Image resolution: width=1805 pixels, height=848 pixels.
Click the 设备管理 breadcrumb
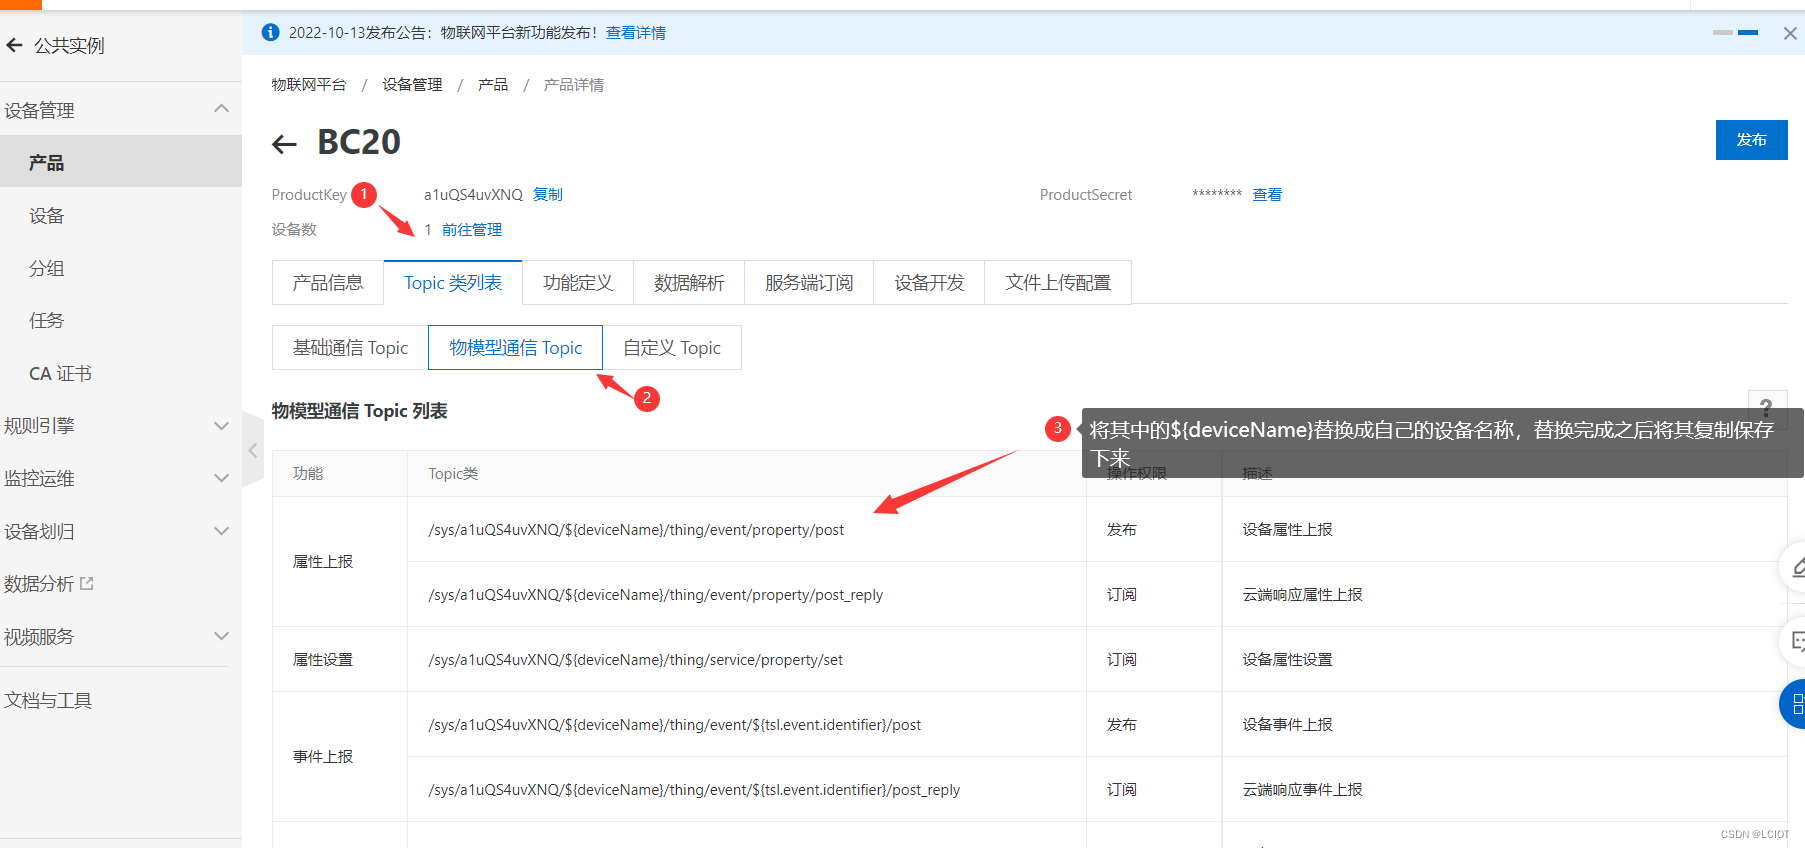coord(412,85)
